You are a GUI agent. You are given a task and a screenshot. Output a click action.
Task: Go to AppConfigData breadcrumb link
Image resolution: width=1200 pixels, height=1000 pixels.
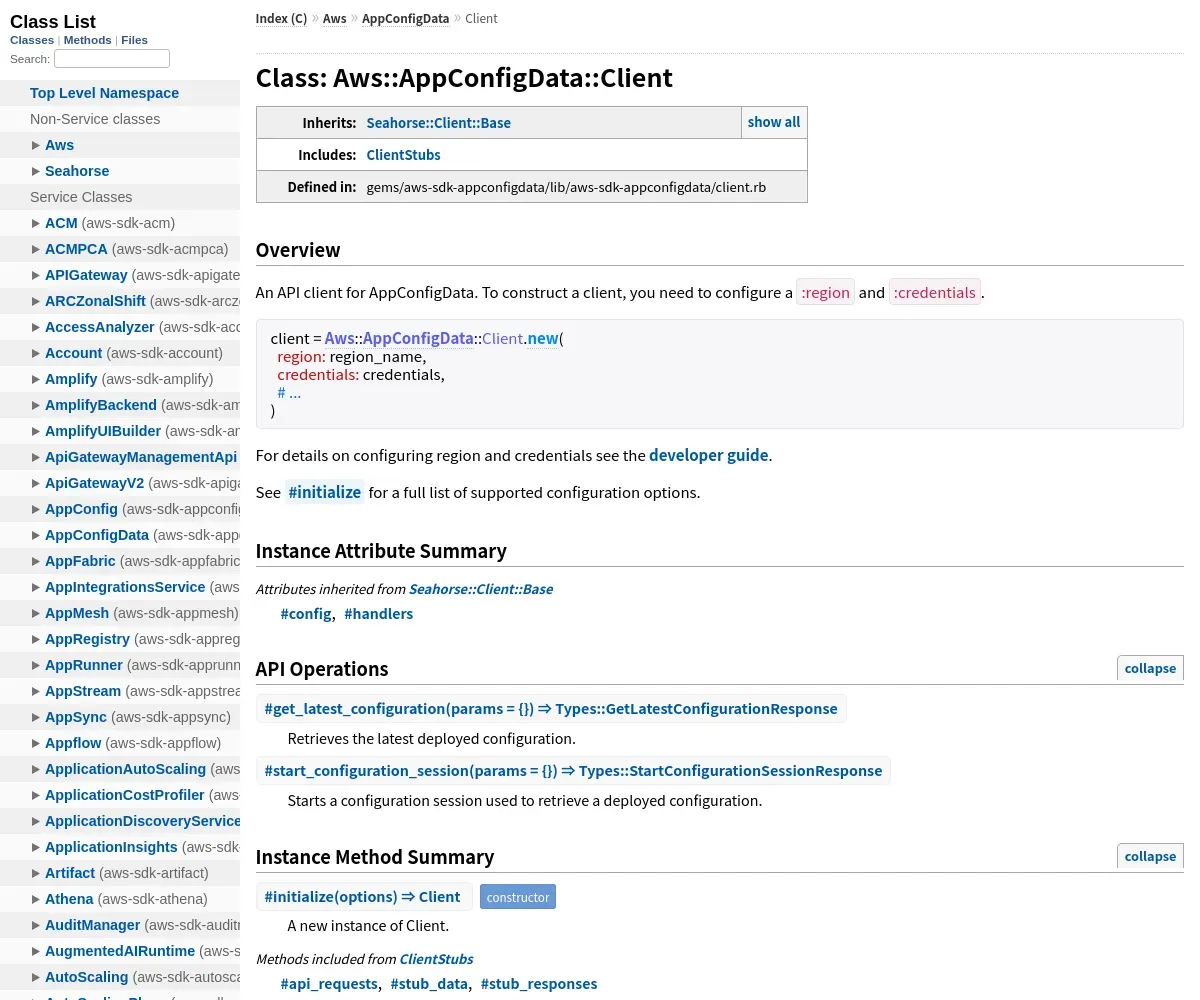click(x=405, y=18)
